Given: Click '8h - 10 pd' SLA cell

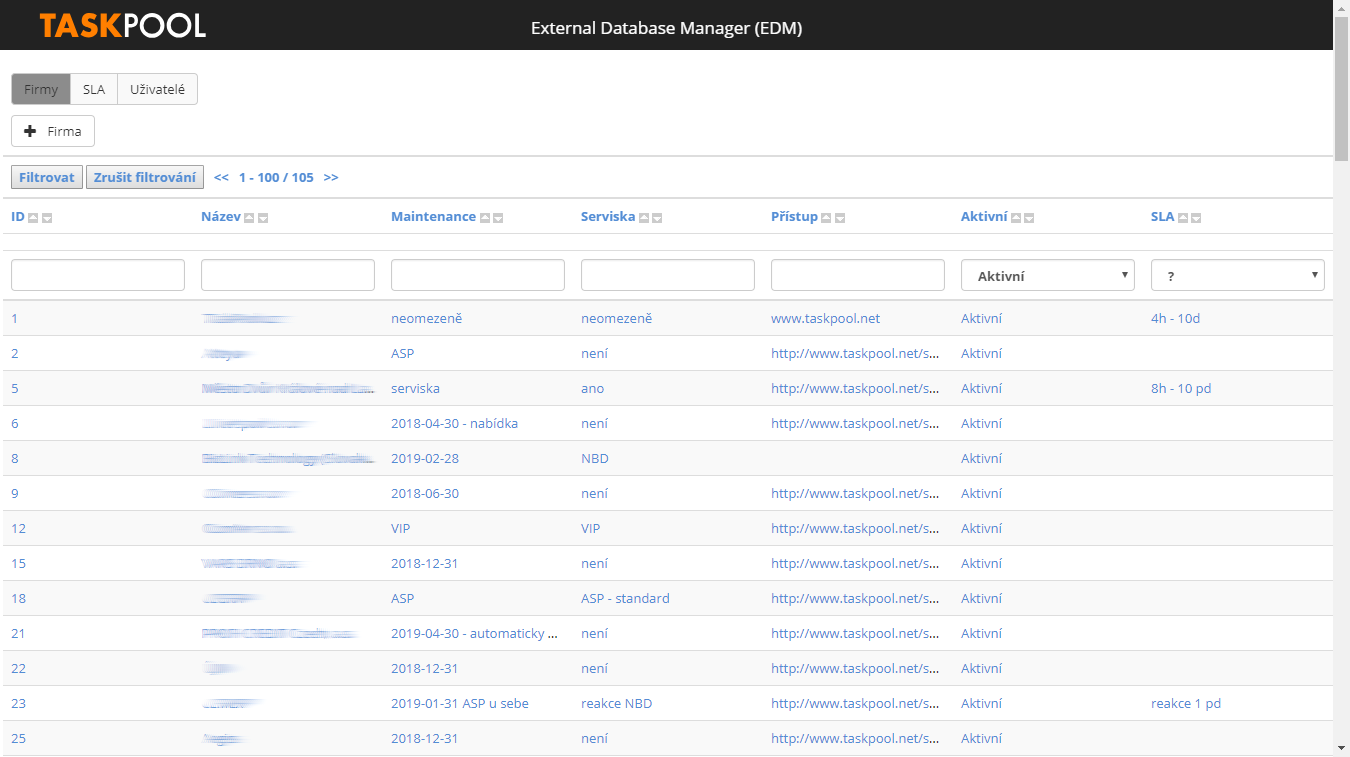Looking at the screenshot, I should point(1181,388).
